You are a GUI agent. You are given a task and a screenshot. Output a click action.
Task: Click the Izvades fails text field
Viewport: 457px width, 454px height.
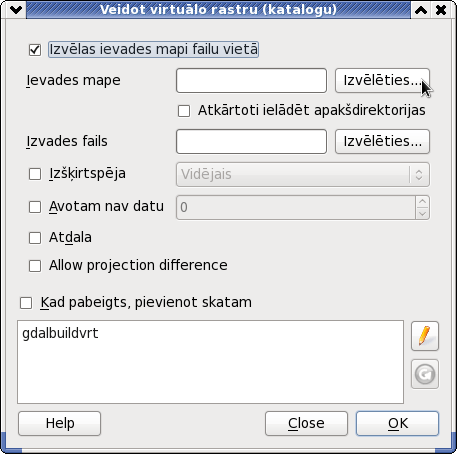[251, 142]
